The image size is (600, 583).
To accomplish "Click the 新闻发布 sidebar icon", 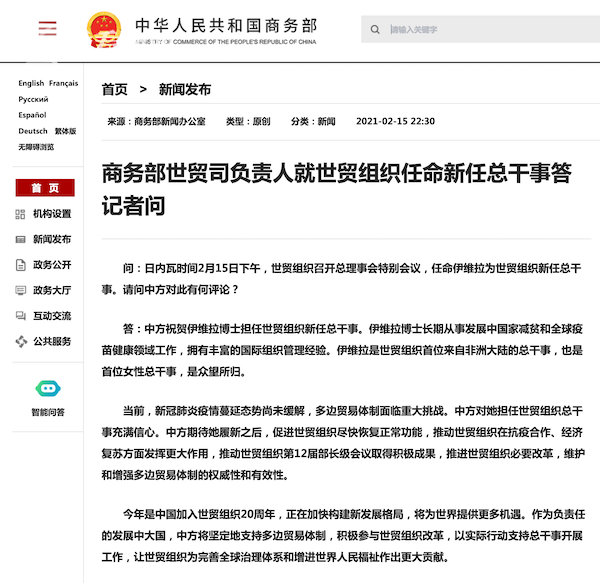I will (21, 240).
